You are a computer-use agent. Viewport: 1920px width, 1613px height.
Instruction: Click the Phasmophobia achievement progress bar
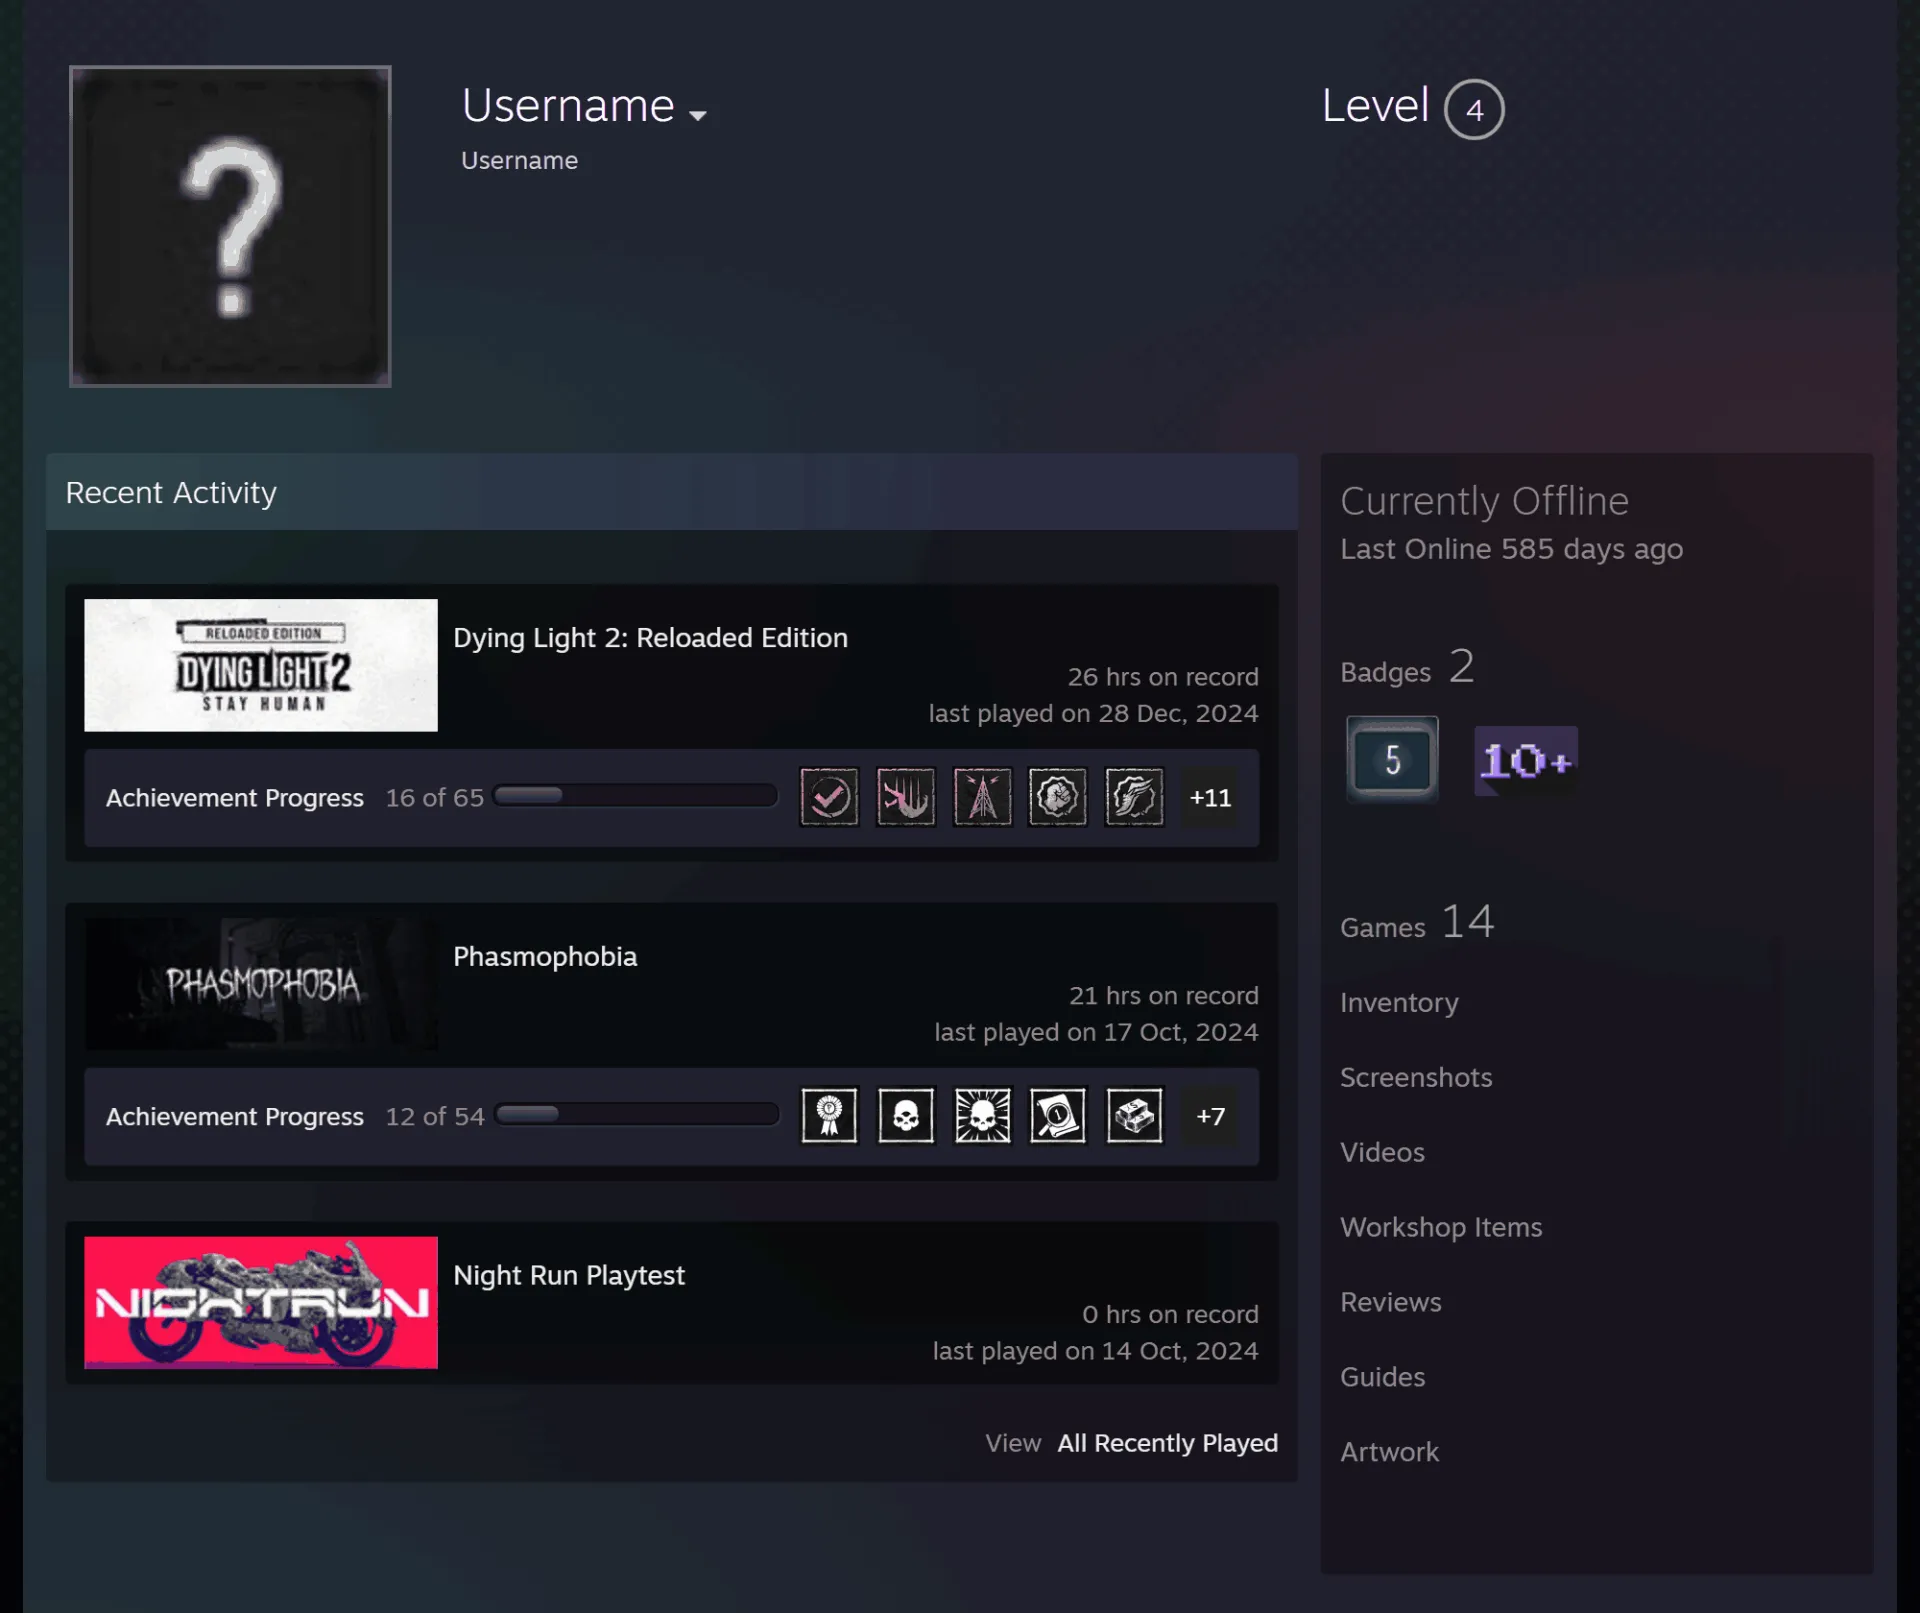637,1115
